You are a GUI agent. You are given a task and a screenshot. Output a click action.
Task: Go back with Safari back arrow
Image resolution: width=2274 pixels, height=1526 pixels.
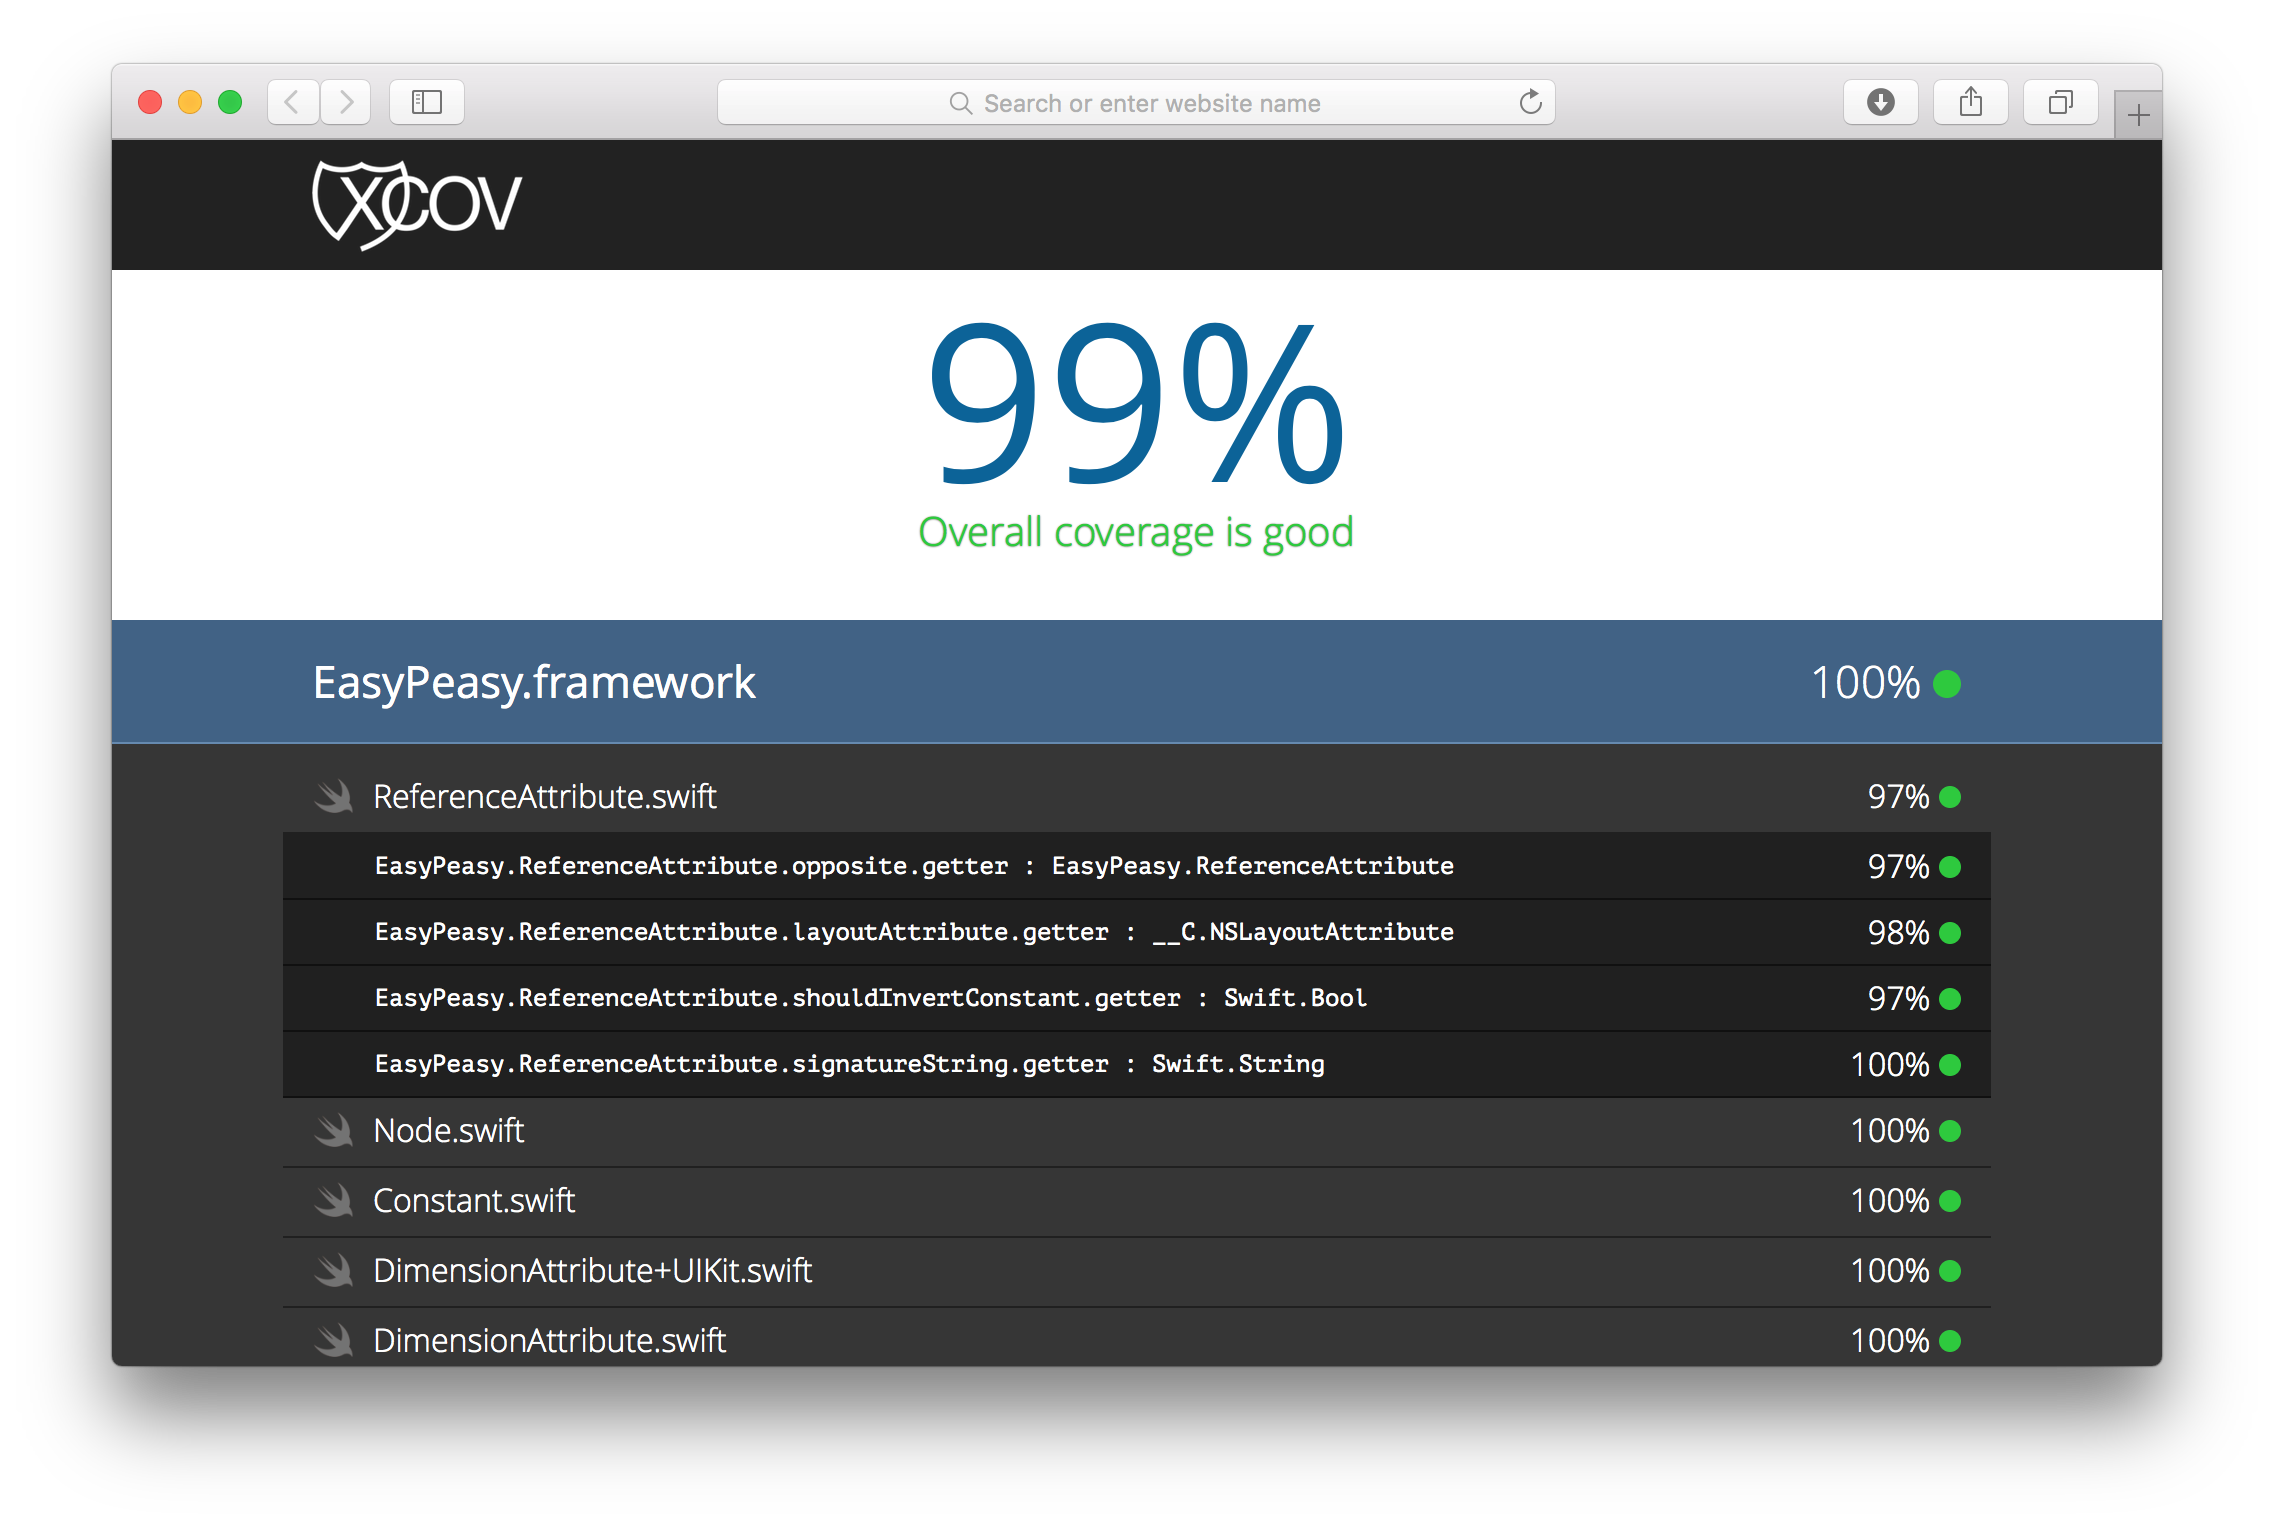[x=292, y=102]
